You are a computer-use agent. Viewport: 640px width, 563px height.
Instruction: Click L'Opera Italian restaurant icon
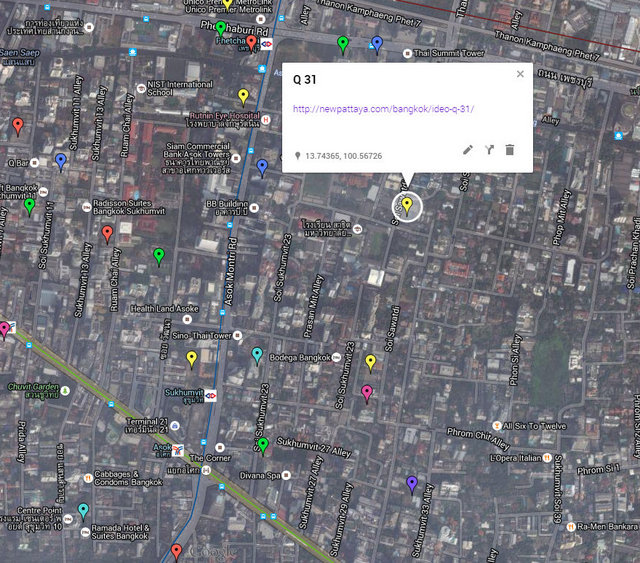[547, 458]
